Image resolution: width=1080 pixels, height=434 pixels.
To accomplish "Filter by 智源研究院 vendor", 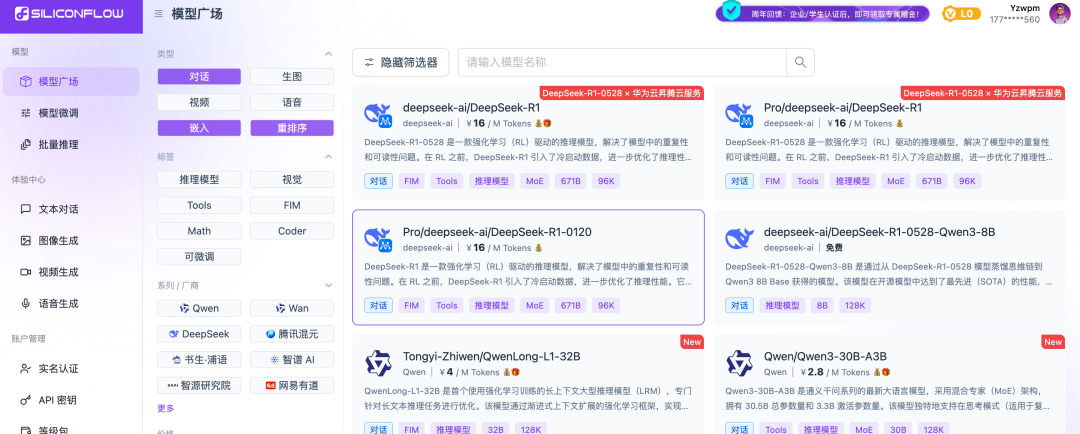I will pyautogui.click(x=199, y=385).
